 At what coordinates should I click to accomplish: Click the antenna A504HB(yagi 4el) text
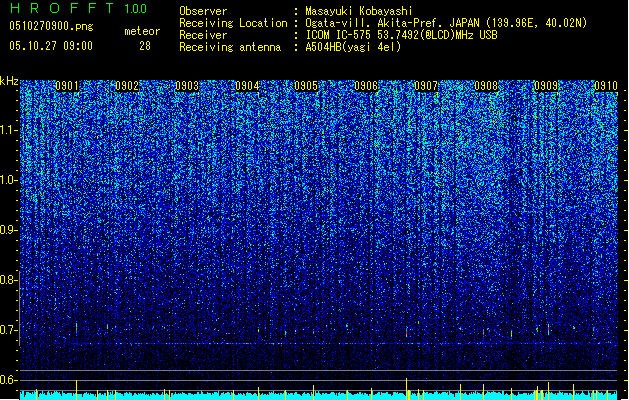(x=353, y=47)
